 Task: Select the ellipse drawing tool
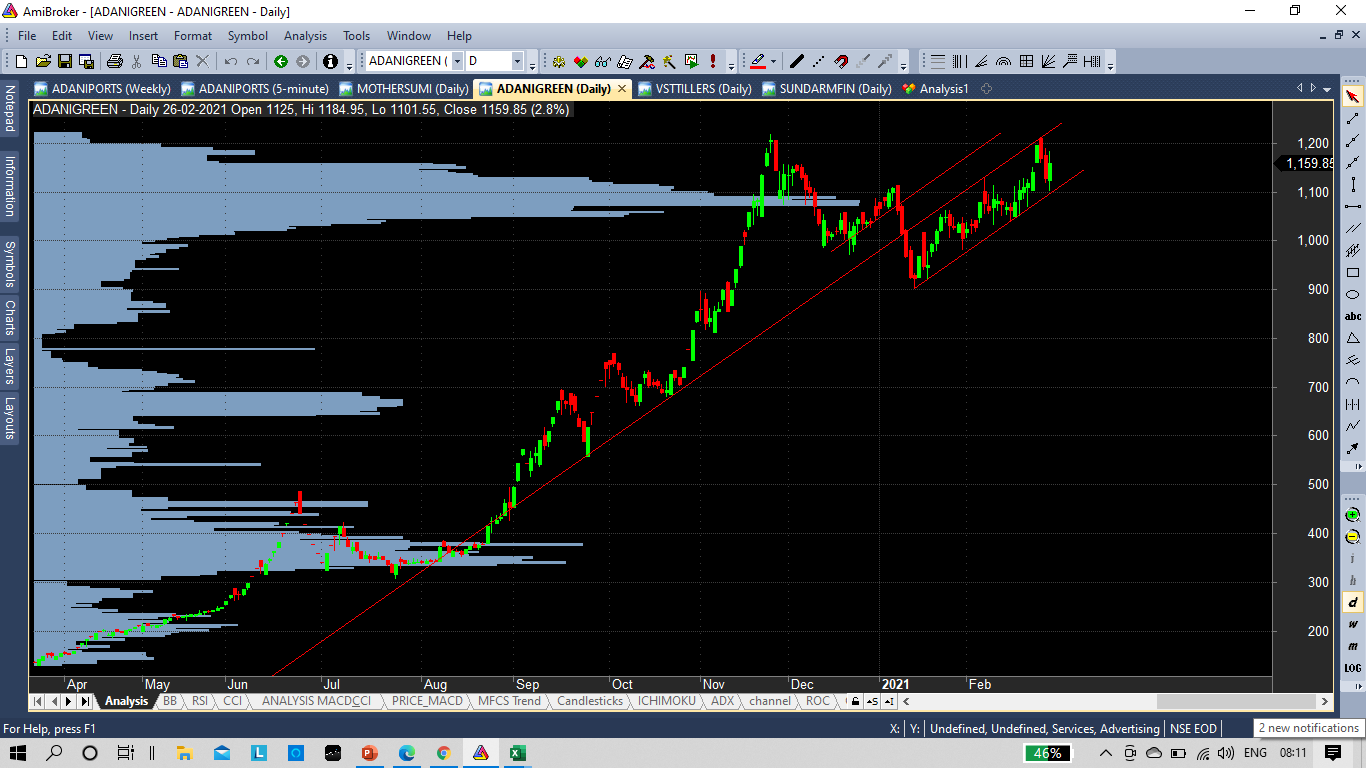[1353, 294]
